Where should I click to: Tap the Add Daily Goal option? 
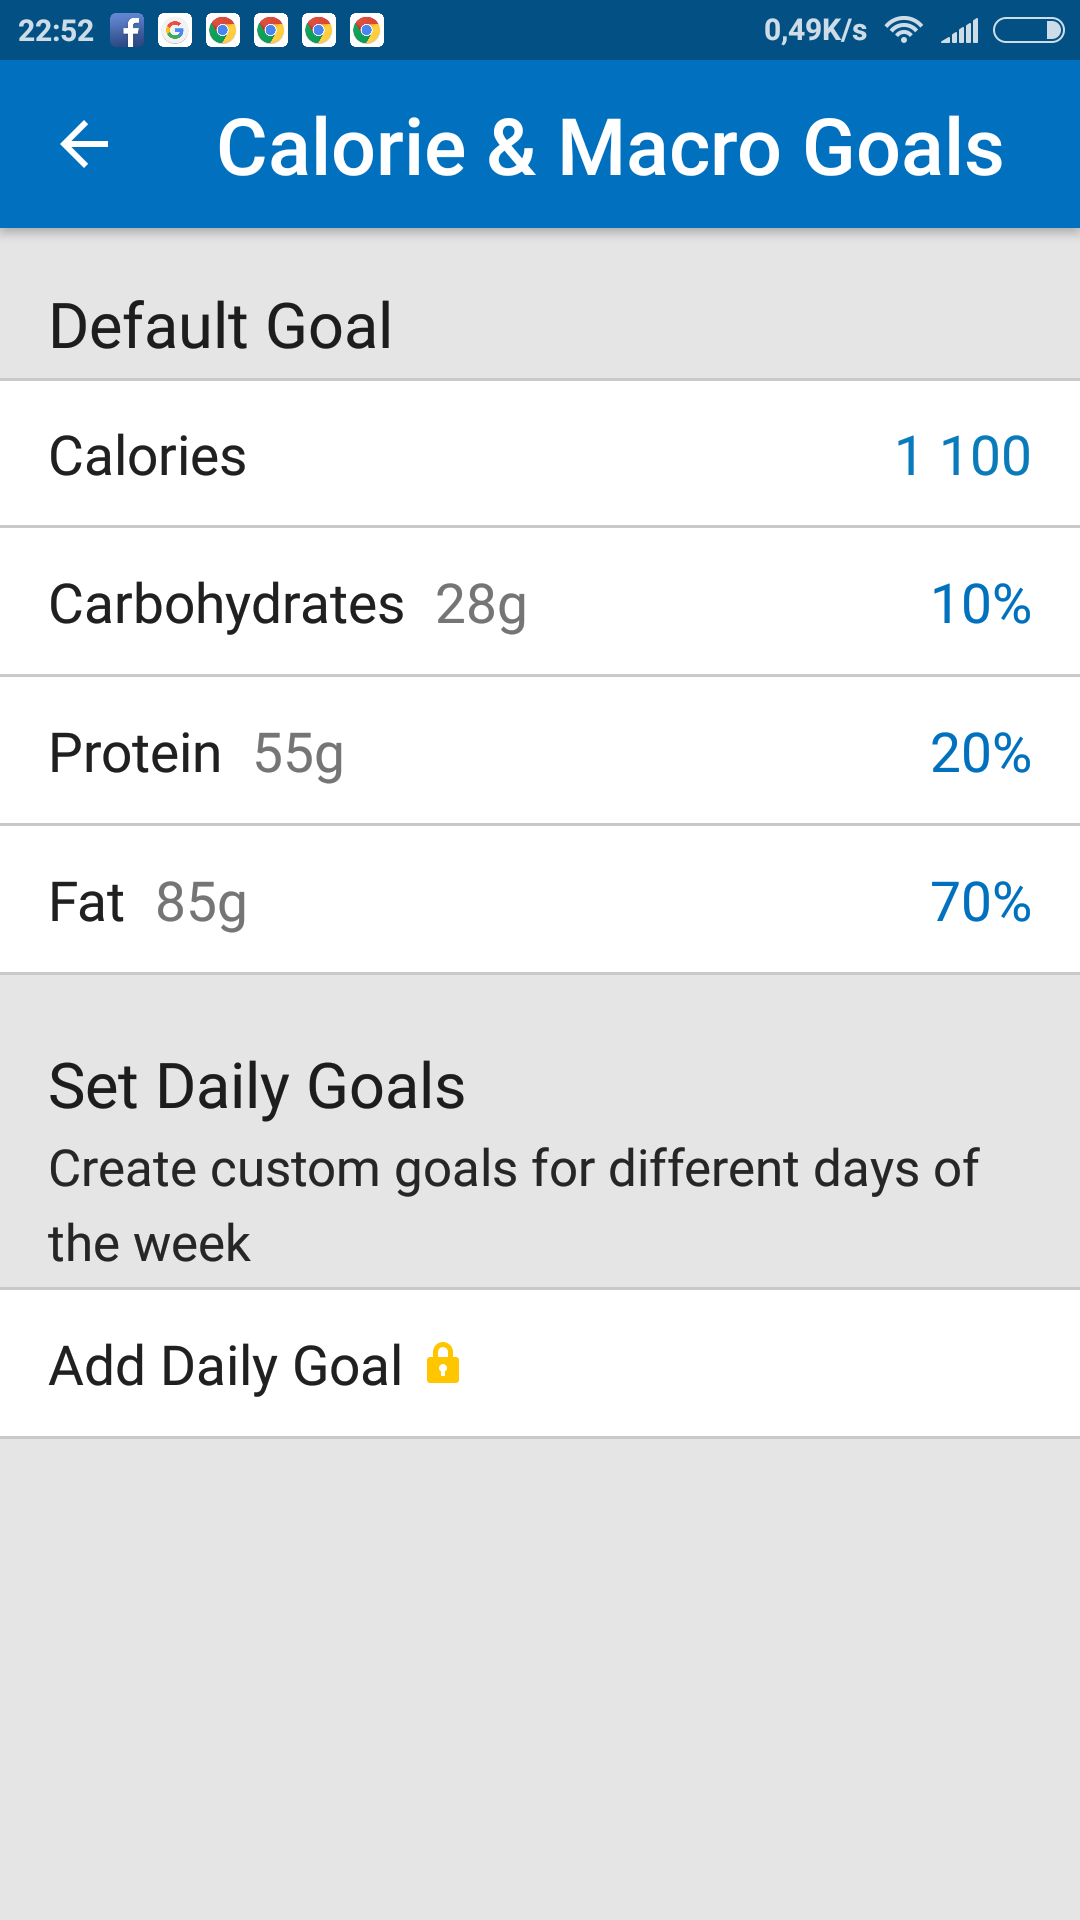click(x=226, y=1366)
